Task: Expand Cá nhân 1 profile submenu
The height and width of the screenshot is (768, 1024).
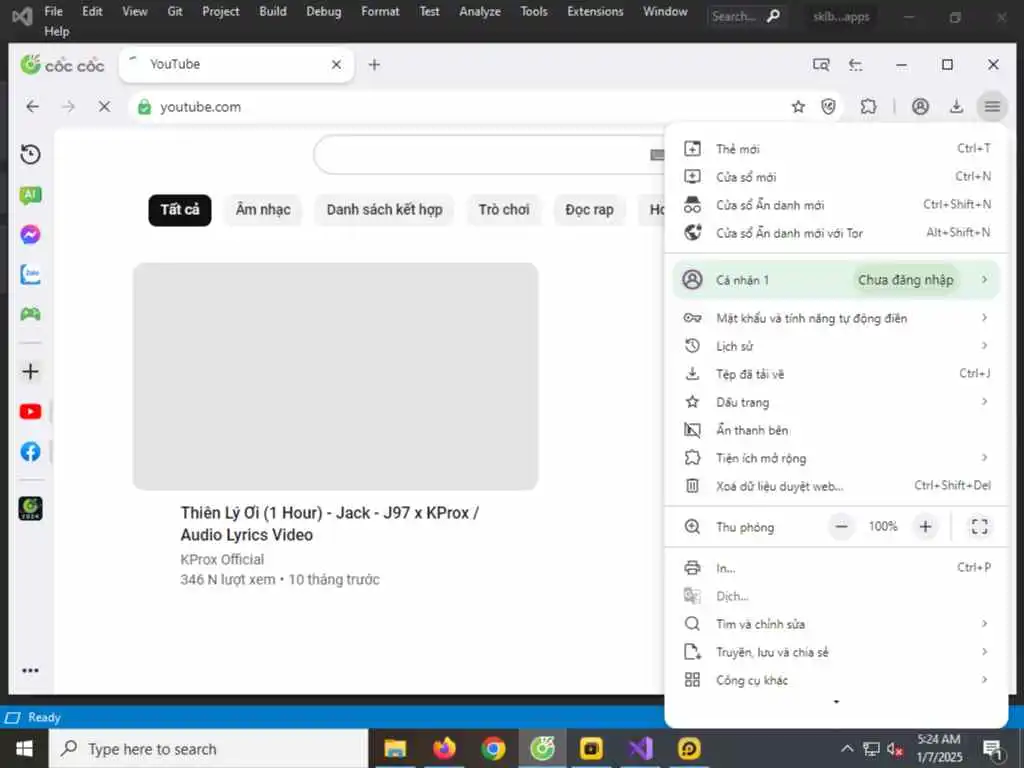Action: (x=836, y=280)
